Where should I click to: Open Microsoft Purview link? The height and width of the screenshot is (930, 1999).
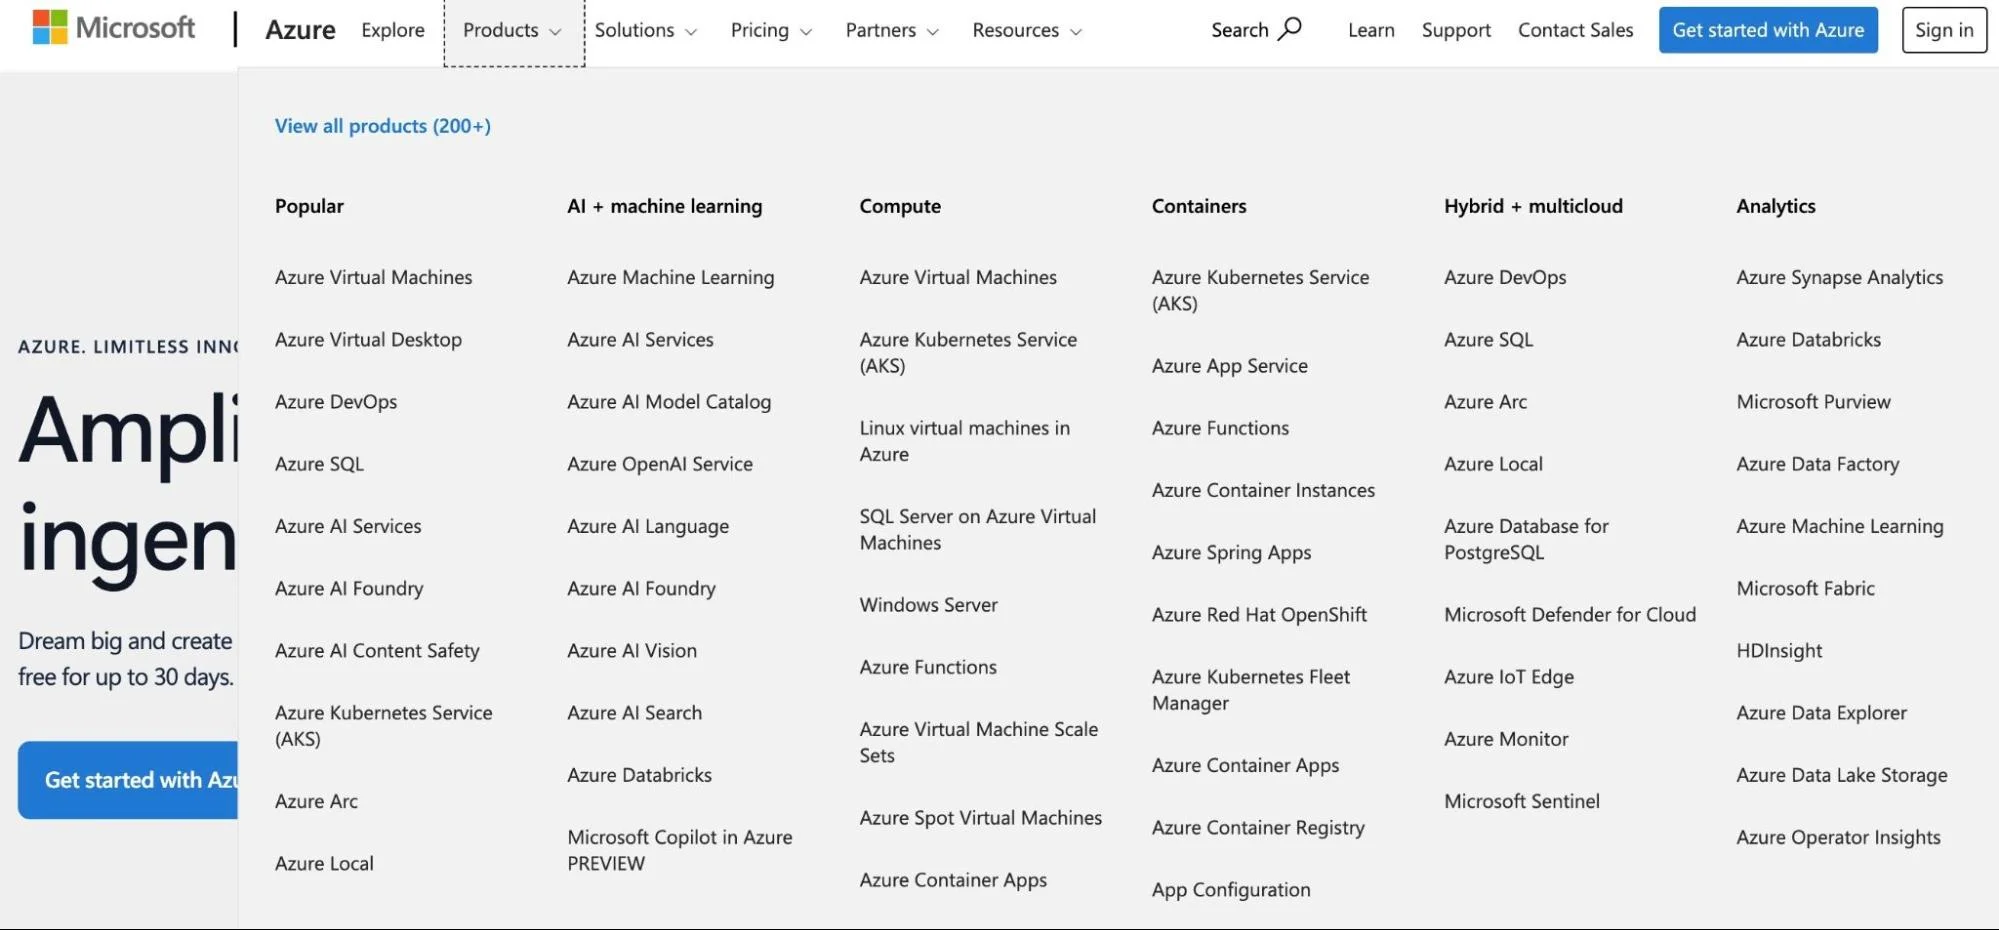click(1814, 402)
